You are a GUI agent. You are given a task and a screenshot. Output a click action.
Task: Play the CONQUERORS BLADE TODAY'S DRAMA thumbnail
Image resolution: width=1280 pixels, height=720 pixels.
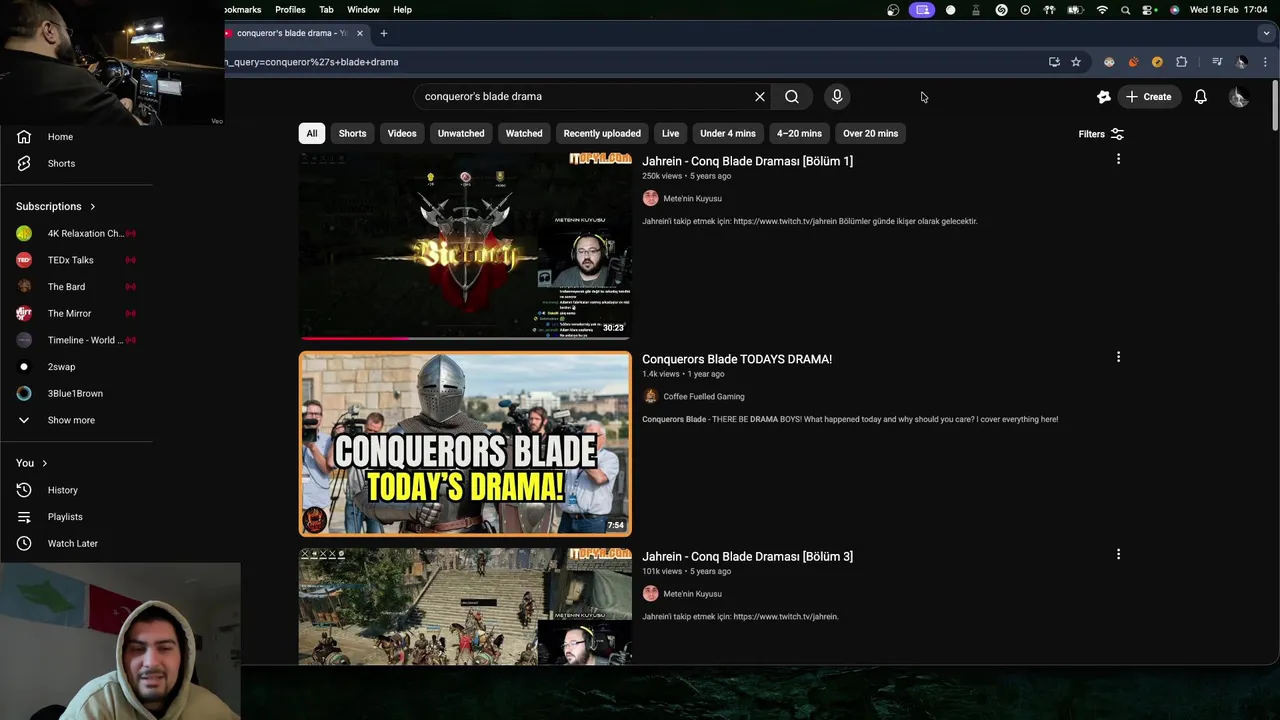[465, 444]
